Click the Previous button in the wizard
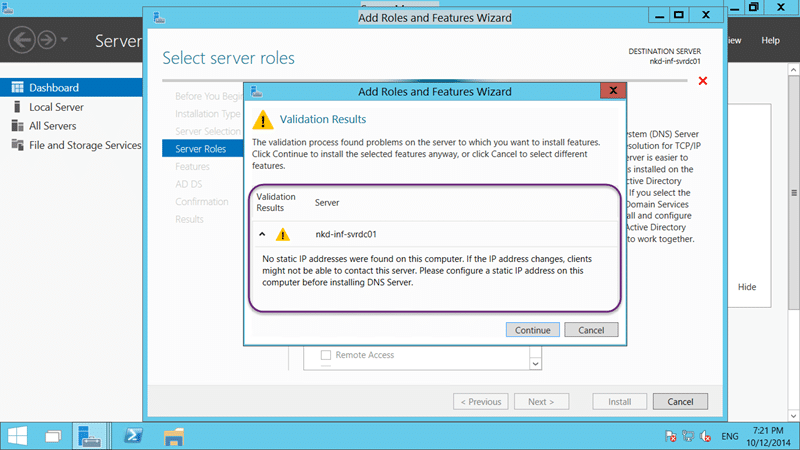This screenshot has height=450, width=800. tap(481, 402)
